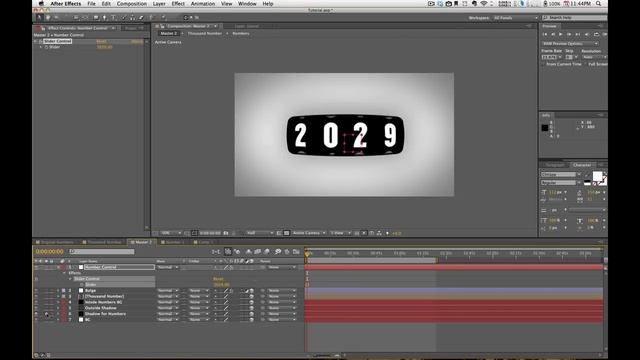This screenshot has height=360, width=640.
Task: Toggle loop option in Preview panel
Action: coord(596,35)
